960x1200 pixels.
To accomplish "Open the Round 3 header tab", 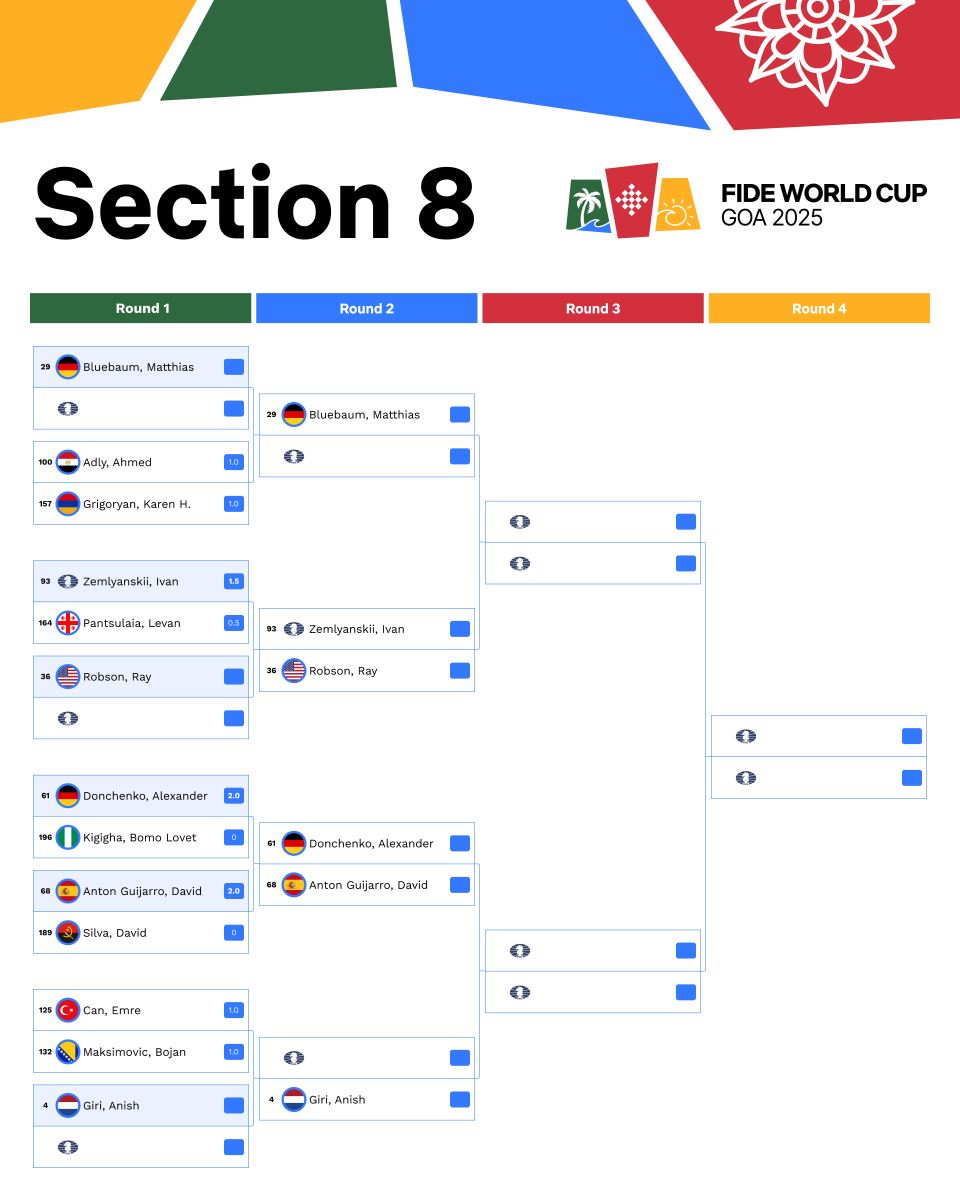I will click(x=593, y=308).
